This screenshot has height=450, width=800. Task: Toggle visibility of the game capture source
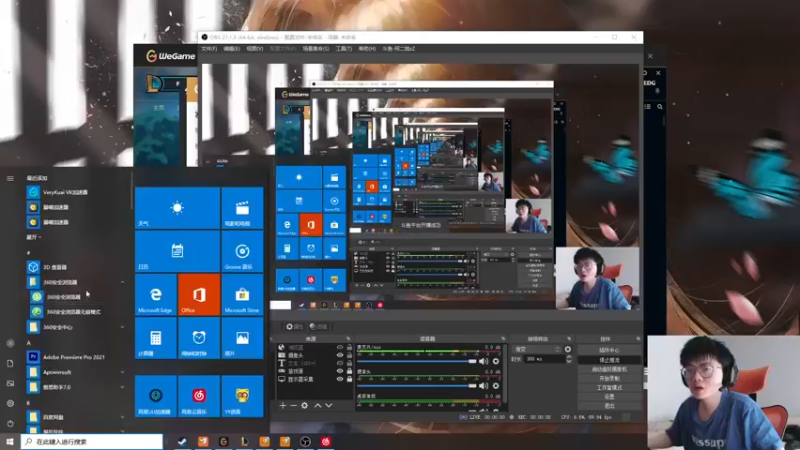click(x=340, y=371)
